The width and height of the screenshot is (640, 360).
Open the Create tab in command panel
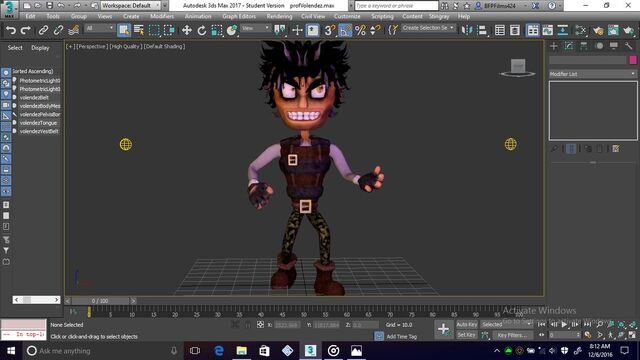(x=554, y=46)
